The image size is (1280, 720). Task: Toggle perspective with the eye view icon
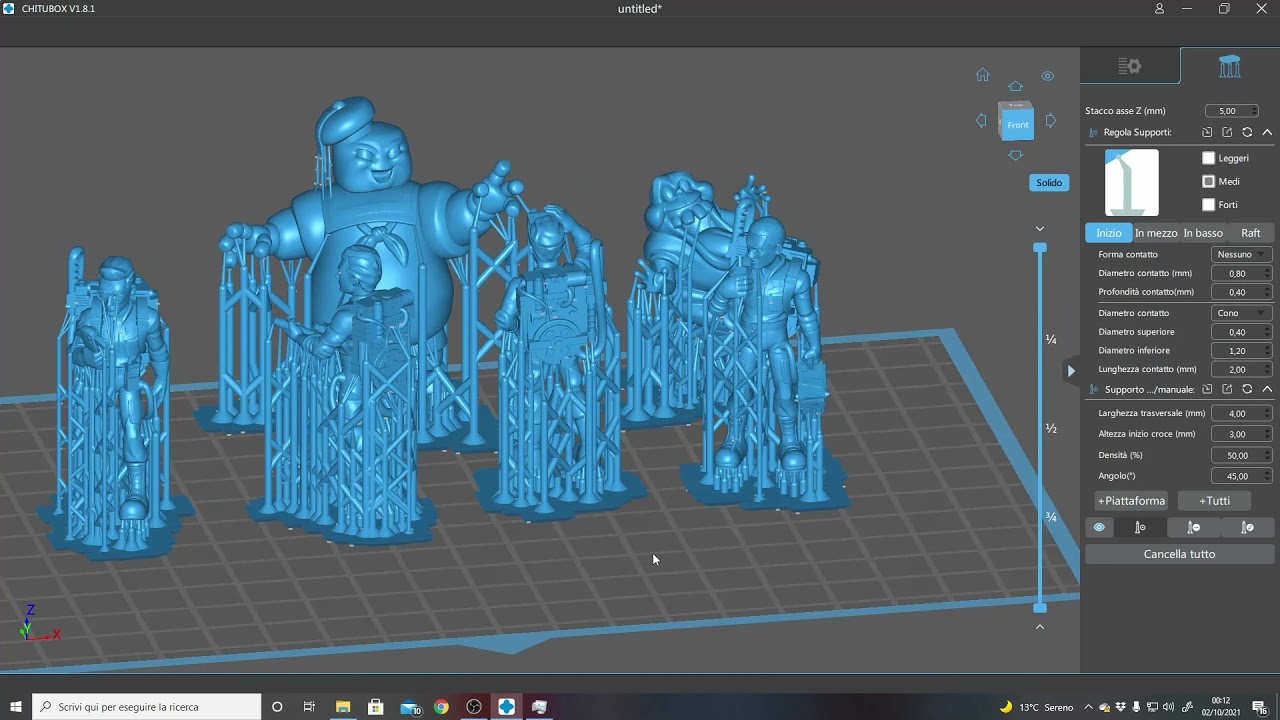(x=1047, y=76)
